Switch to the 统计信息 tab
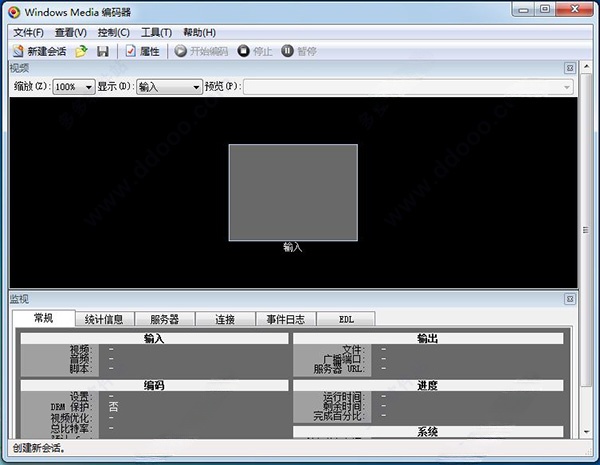Image resolution: width=600 pixels, height=465 pixels. click(104, 319)
